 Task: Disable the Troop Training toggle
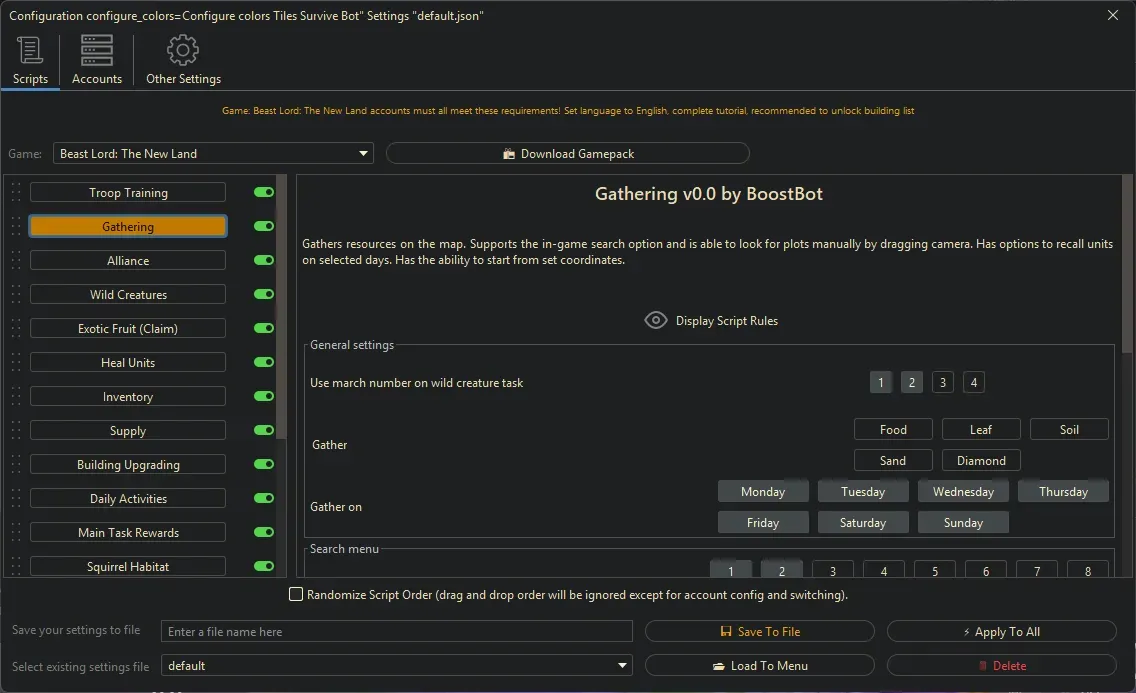coord(264,193)
